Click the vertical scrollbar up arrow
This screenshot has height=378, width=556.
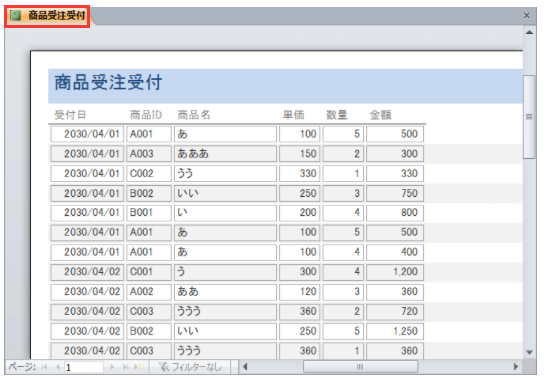tap(529, 32)
